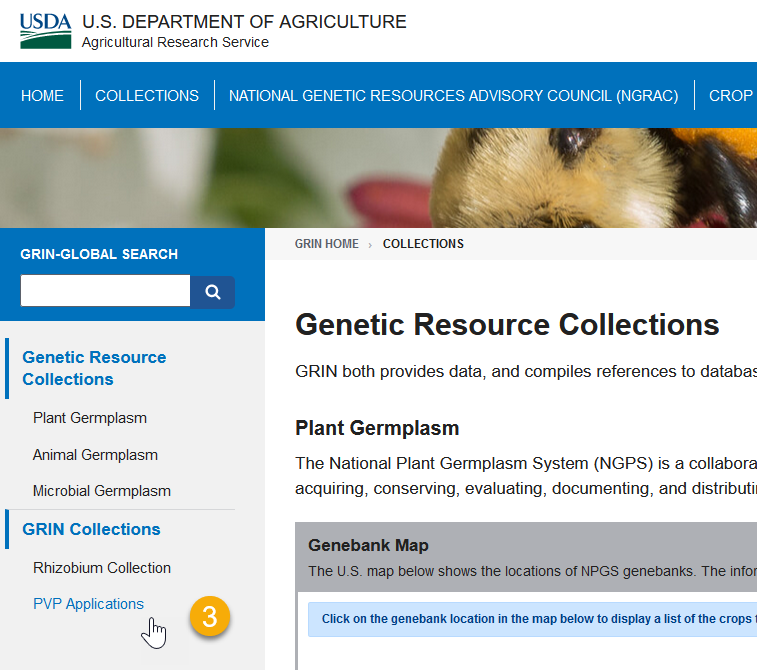The width and height of the screenshot is (757, 670).
Task: Click the Plant Germplasm section heading
Action: click(x=377, y=428)
